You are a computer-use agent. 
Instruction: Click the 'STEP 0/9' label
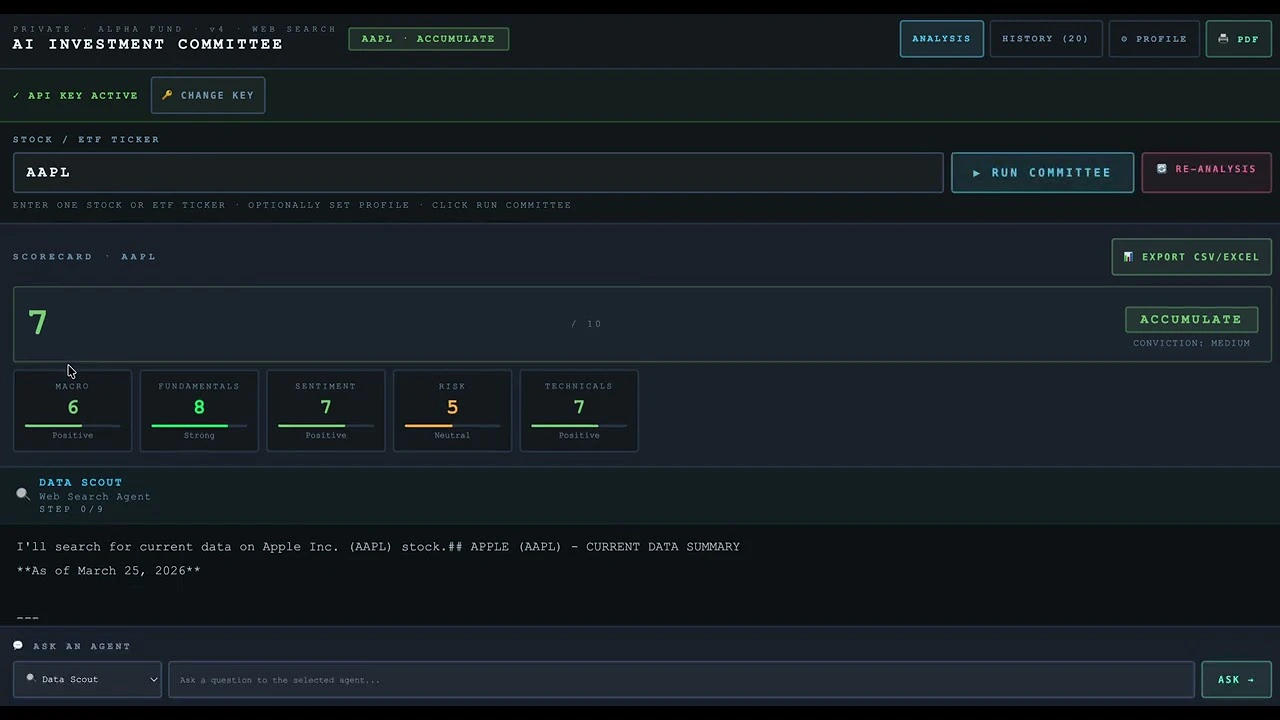pyautogui.click(x=71, y=509)
